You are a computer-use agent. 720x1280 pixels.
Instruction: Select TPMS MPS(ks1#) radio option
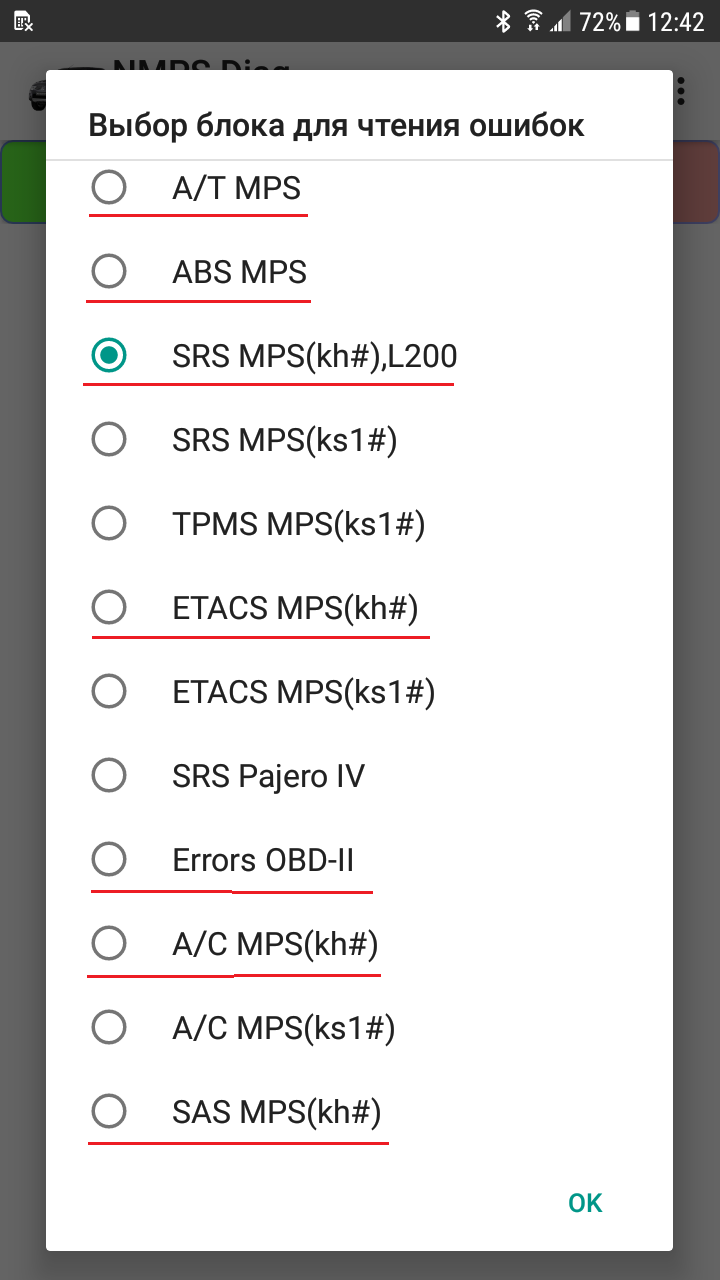(109, 523)
